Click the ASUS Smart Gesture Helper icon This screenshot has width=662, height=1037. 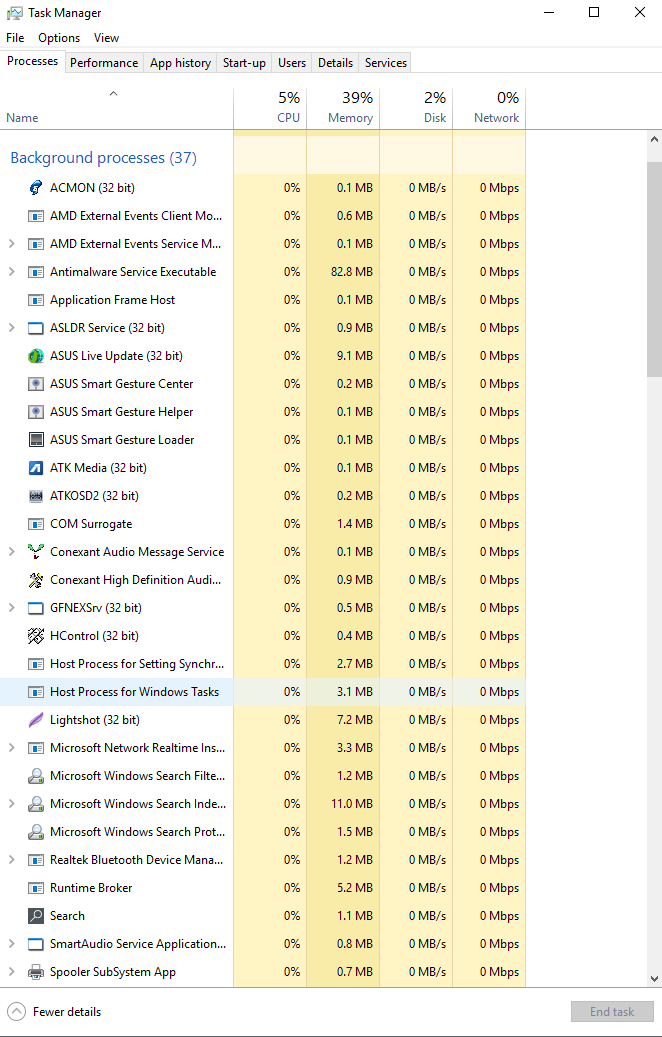[36, 411]
